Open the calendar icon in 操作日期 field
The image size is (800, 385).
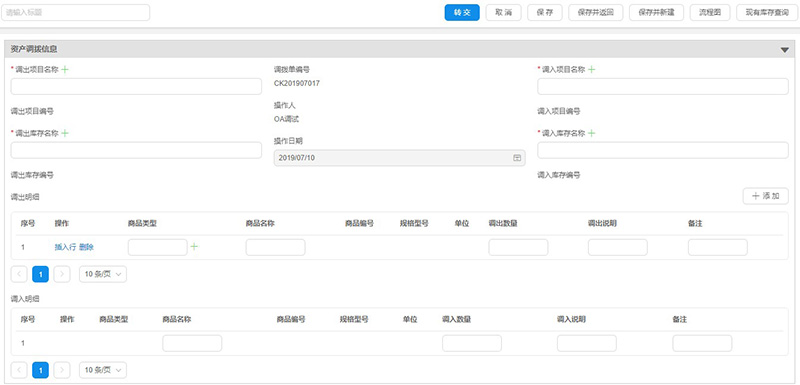517,158
